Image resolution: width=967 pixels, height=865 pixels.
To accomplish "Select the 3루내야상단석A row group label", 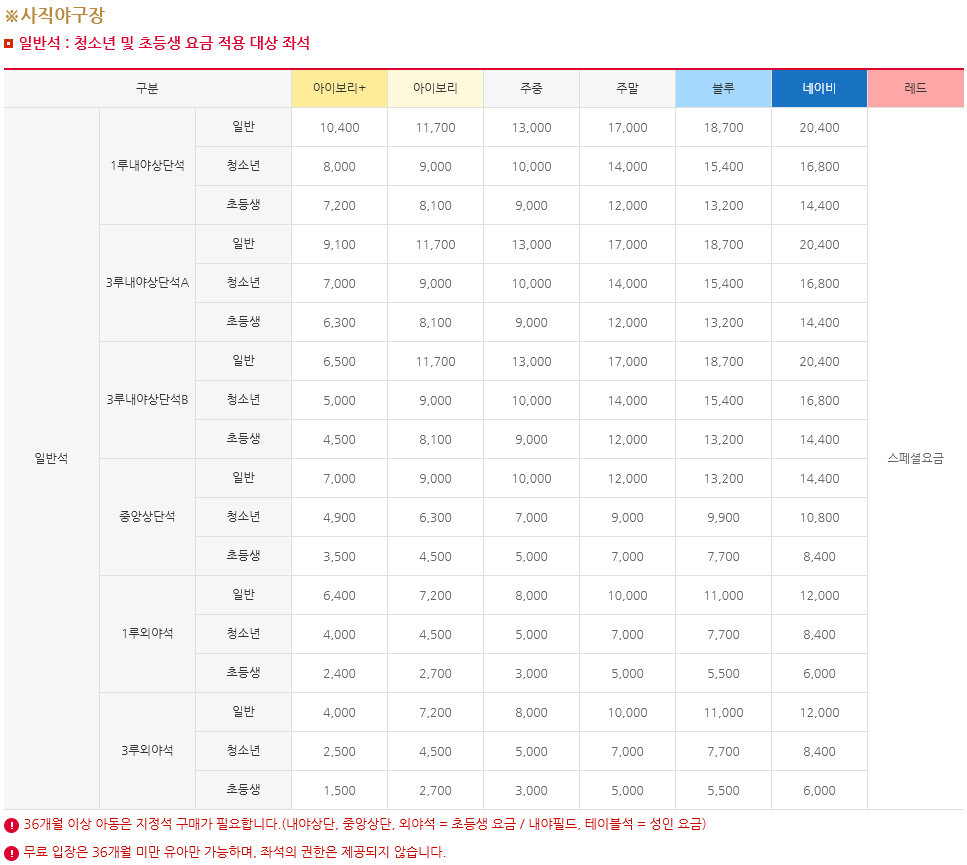I will pyautogui.click(x=147, y=283).
